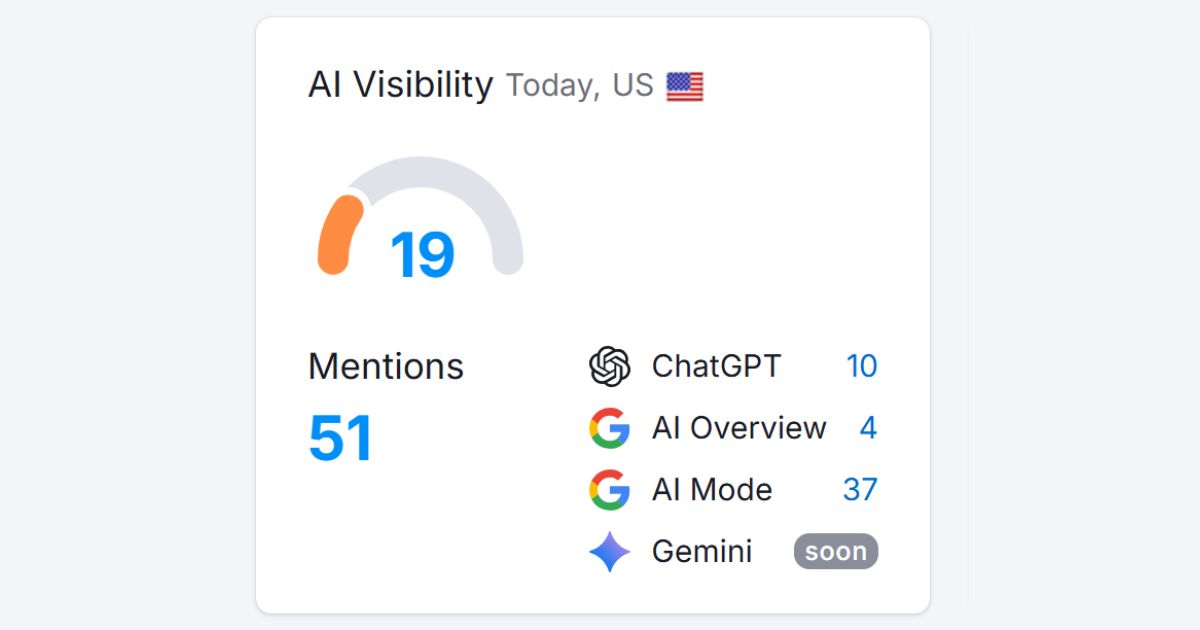The image size is (1200, 630).
Task: Click the US flag icon
Action: [685, 87]
